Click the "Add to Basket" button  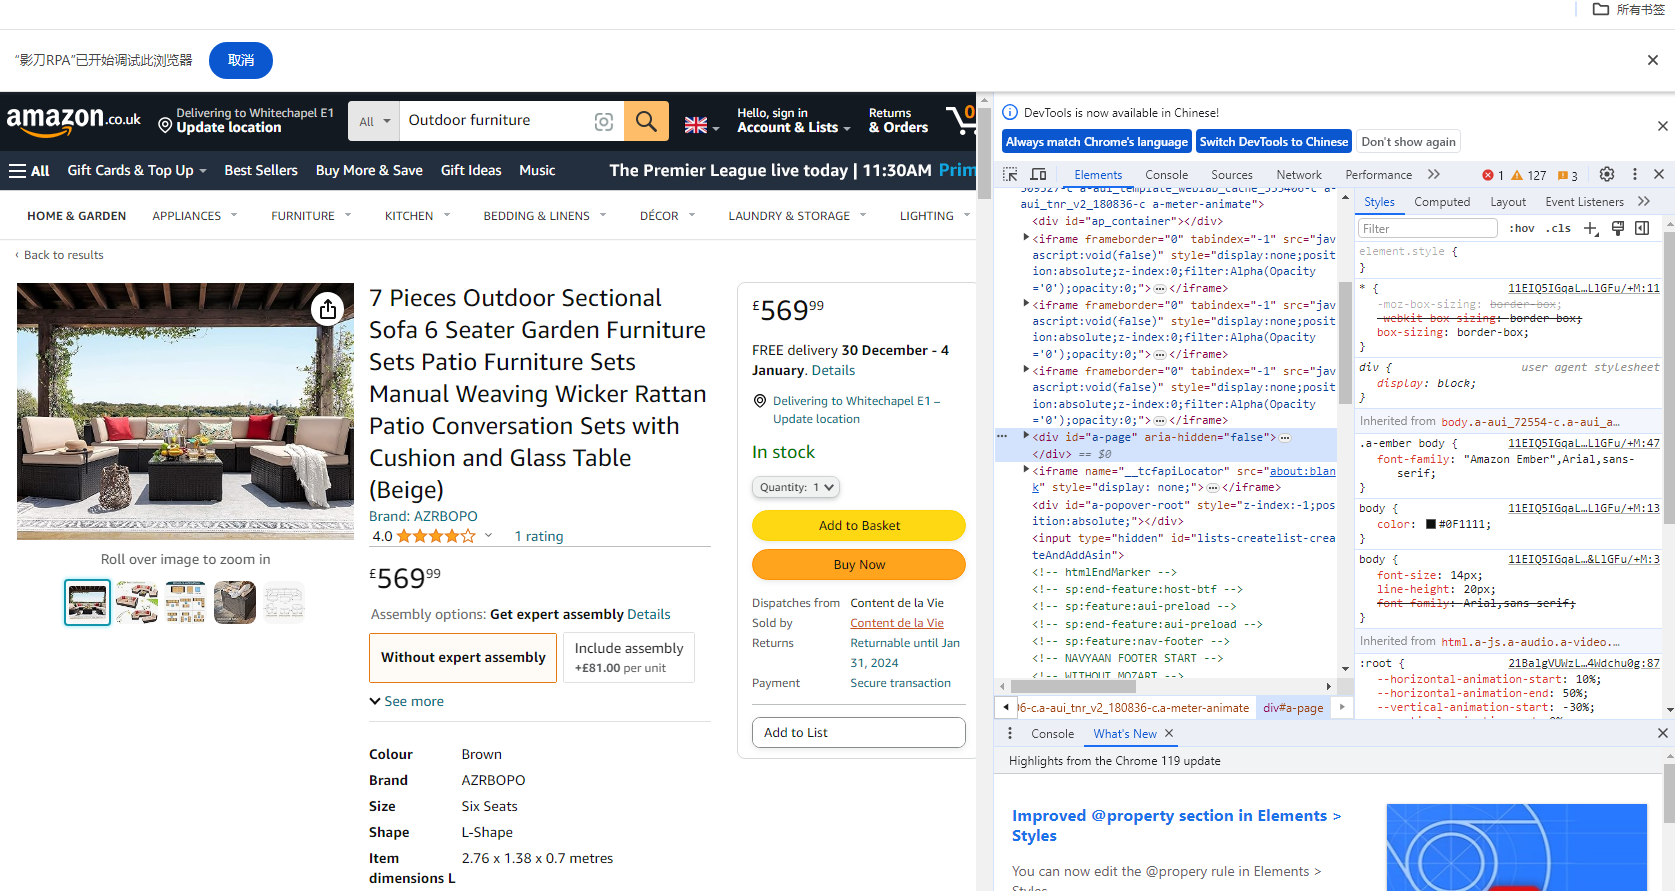(x=858, y=525)
